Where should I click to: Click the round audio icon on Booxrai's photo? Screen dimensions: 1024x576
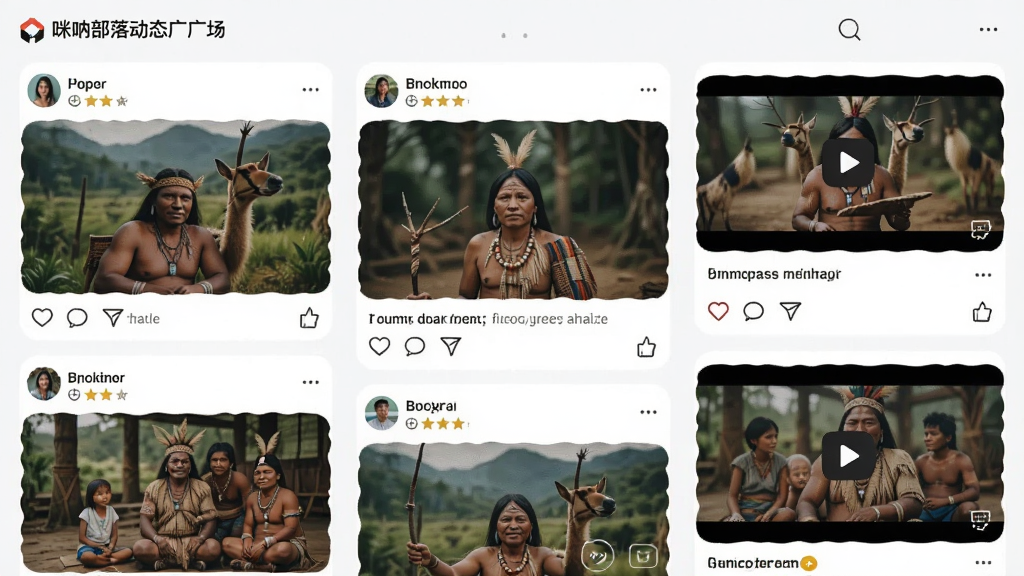[598, 556]
